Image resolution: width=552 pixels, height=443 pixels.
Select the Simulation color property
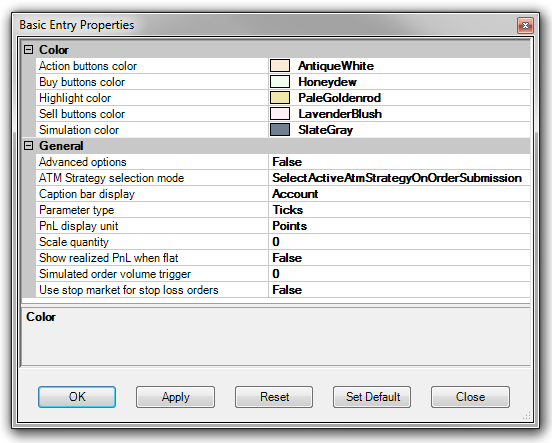152,130
